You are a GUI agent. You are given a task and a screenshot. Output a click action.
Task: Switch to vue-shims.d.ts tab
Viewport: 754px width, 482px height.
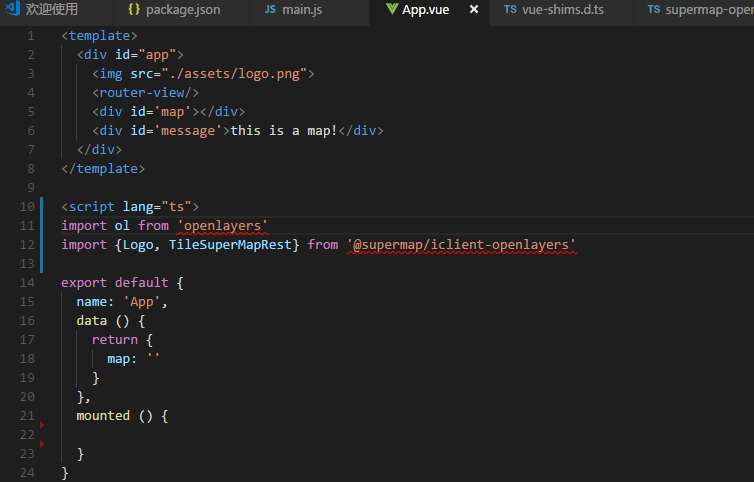(563, 10)
